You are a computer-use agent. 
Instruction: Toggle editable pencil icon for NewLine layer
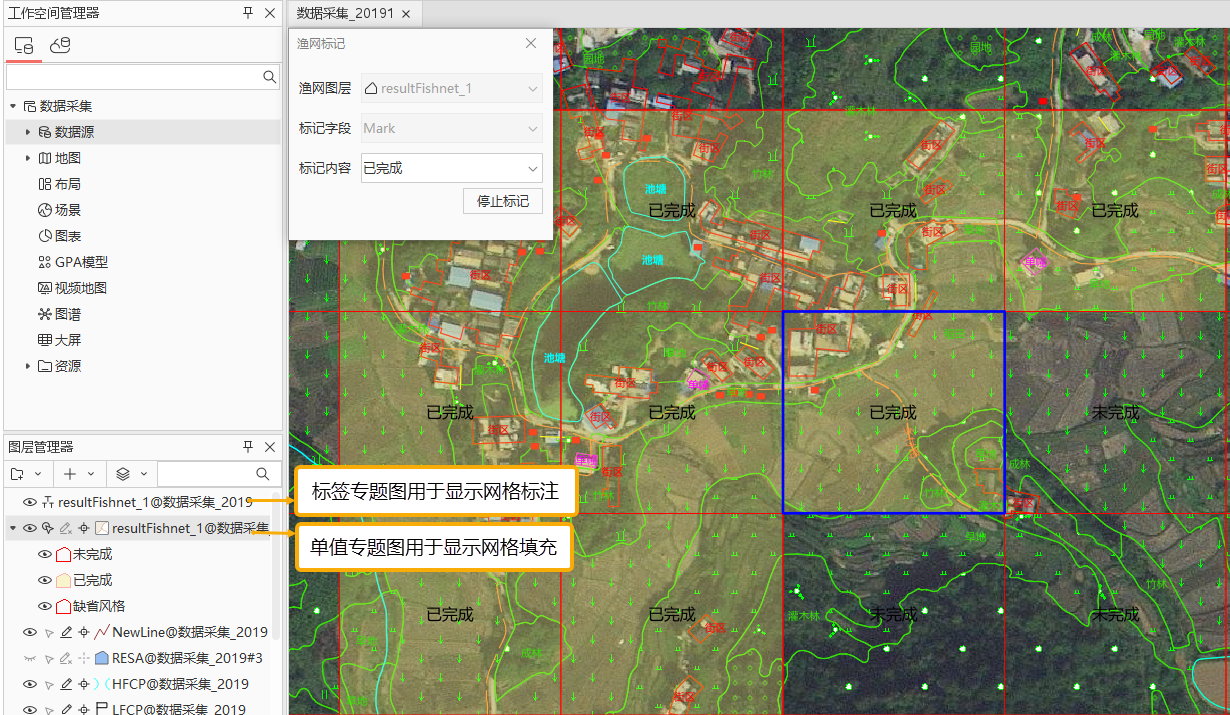tap(66, 632)
